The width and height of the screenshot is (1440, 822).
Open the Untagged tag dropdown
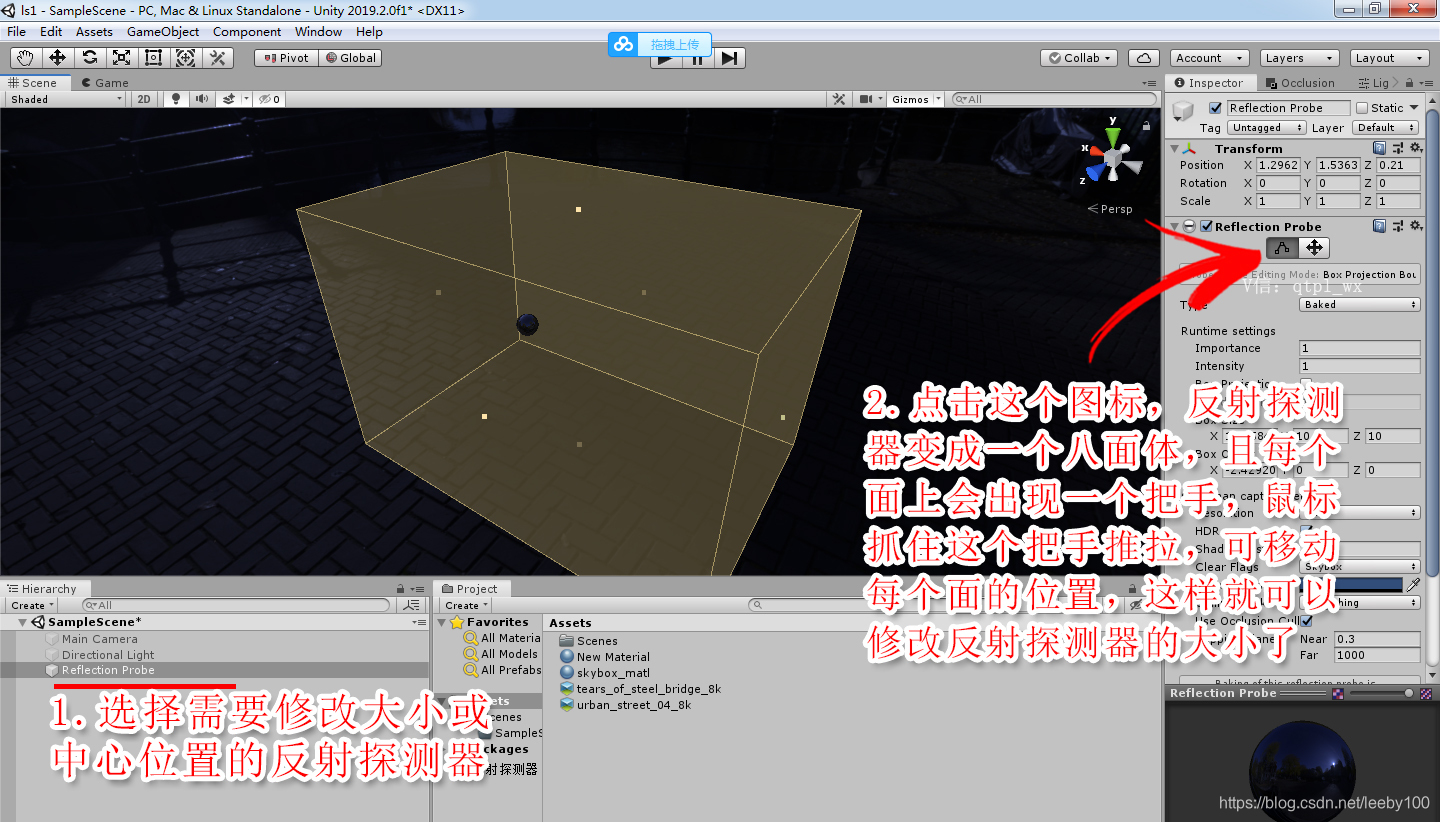[1266, 128]
